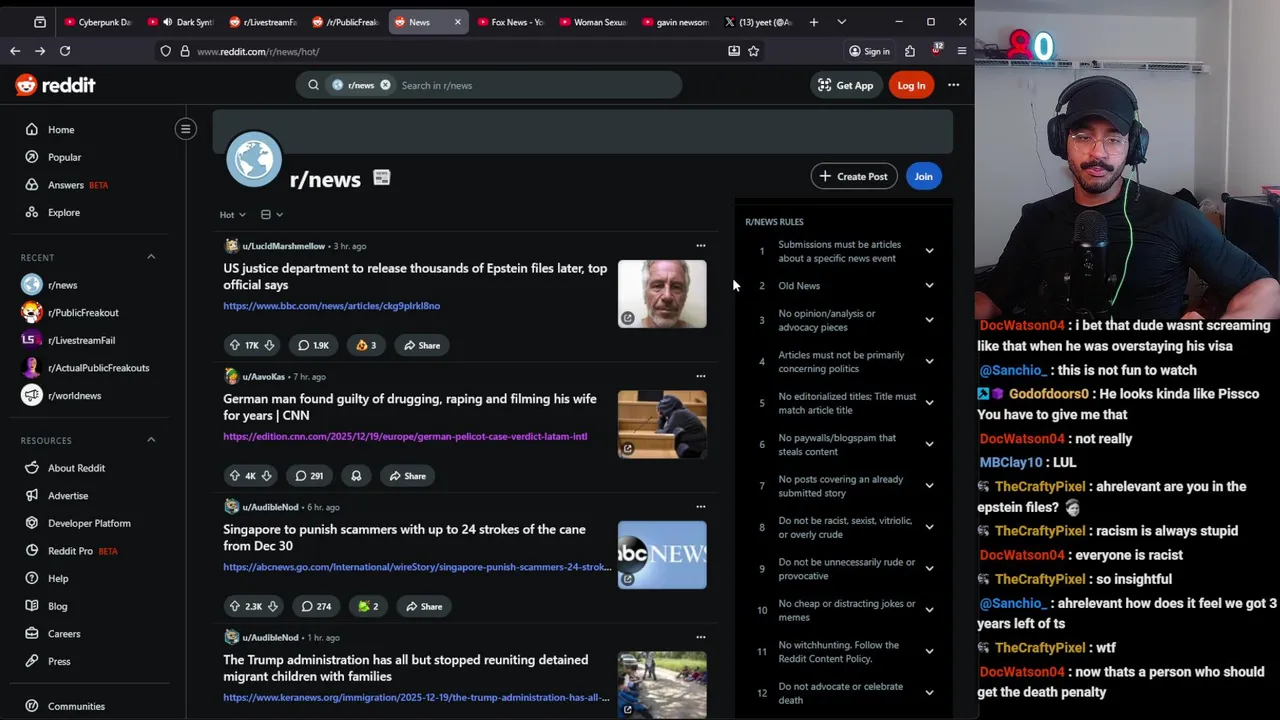Image resolution: width=1280 pixels, height=720 pixels.
Task: Click the Create Post button
Action: coord(853,176)
